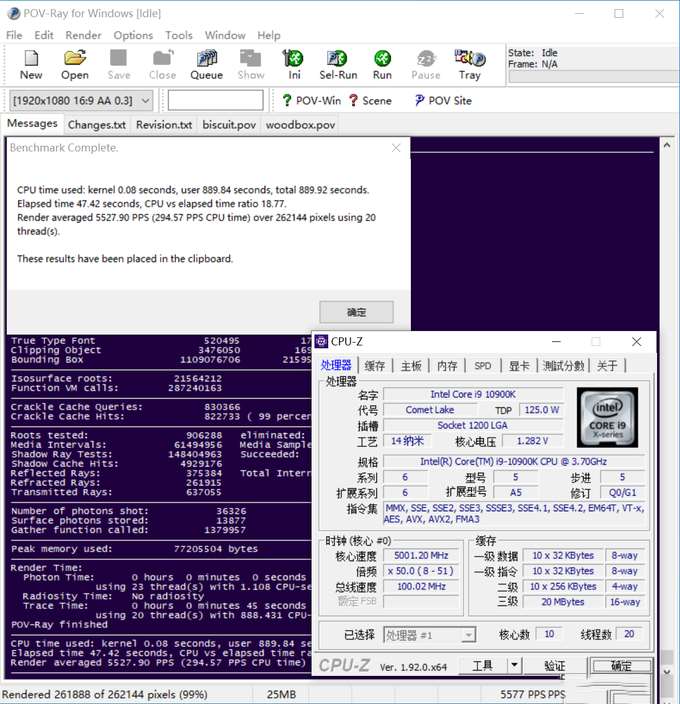The width and height of the screenshot is (680, 704).
Task: Select the CPU-Z 显卡 tab
Action: coord(519,366)
